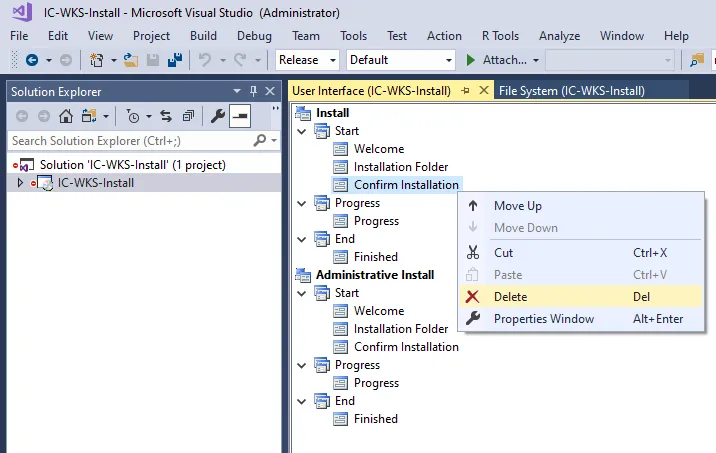The width and height of the screenshot is (716, 453).
Task: Collapse the Start node under Install
Action: [x=302, y=131]
